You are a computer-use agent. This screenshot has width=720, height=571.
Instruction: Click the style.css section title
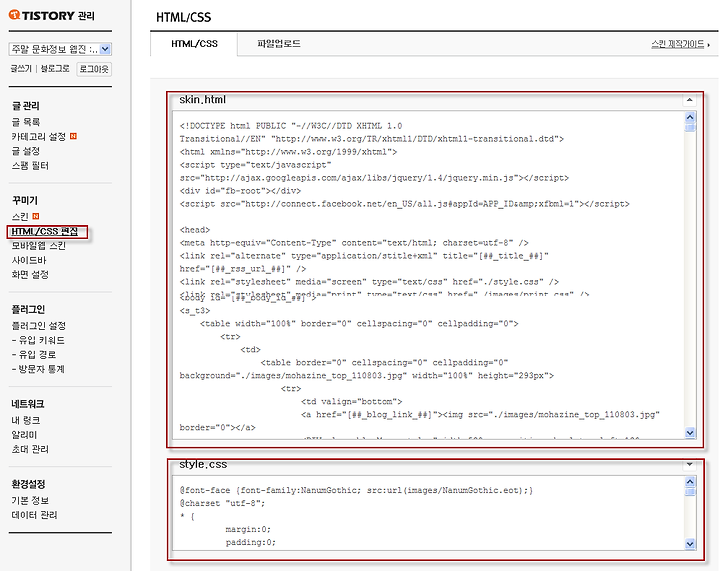[203, 465]
